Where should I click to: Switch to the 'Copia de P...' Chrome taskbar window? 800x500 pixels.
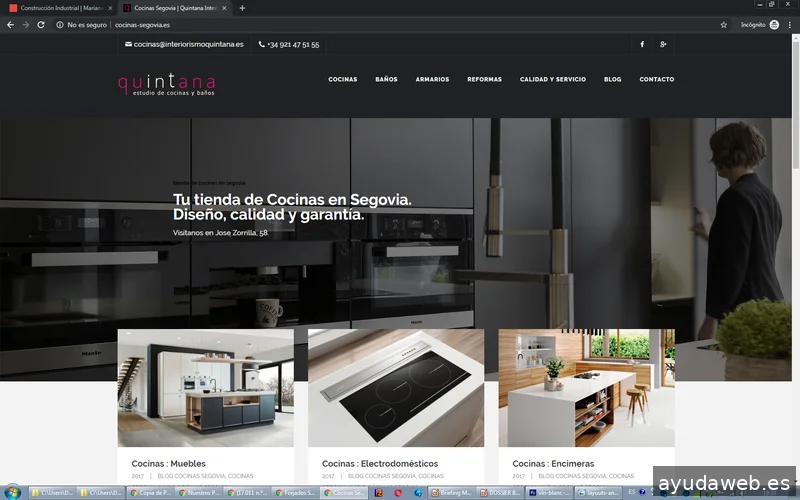pos(150,492)
